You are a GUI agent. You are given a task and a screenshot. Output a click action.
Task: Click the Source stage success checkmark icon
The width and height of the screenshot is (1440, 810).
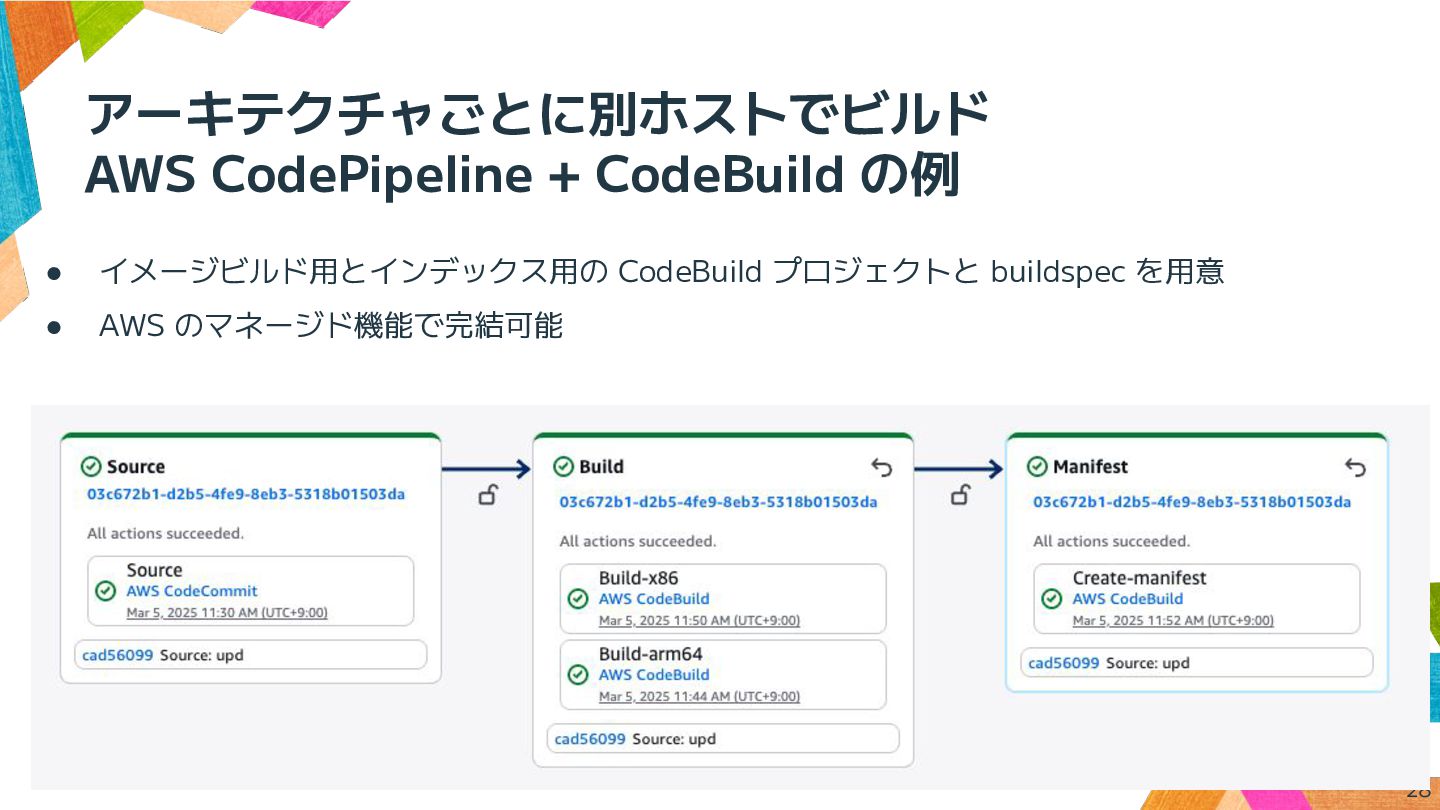91,467
